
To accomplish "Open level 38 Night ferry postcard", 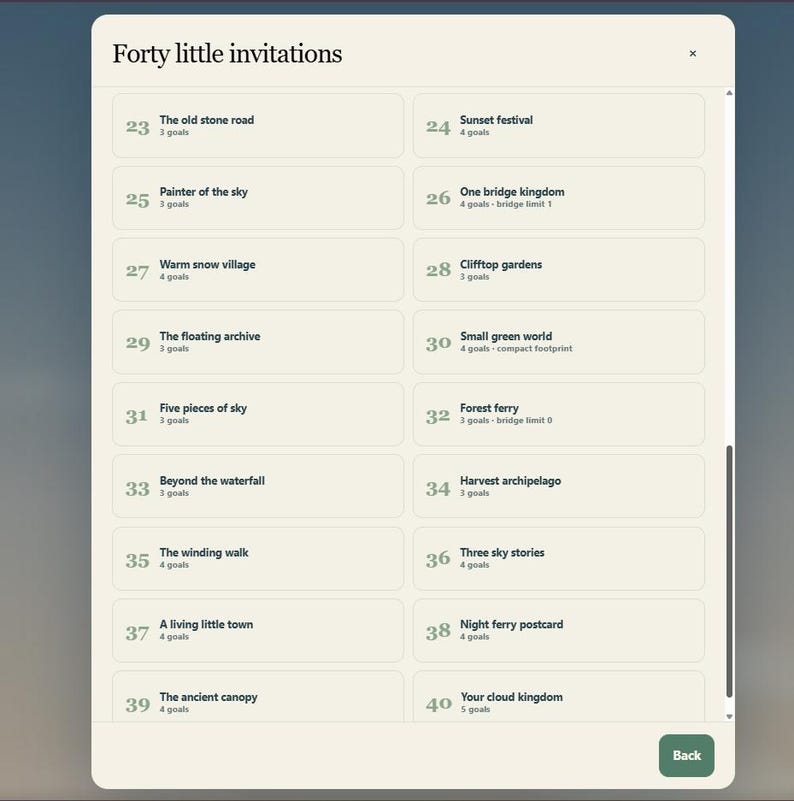I will pyautogui.click(x=558, y=630).
